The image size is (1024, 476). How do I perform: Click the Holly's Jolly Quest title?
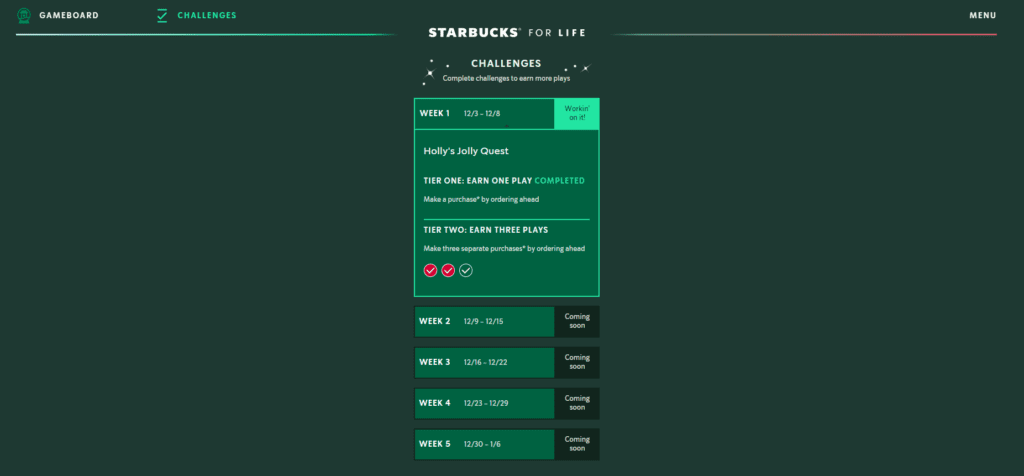tap(466, 151)
